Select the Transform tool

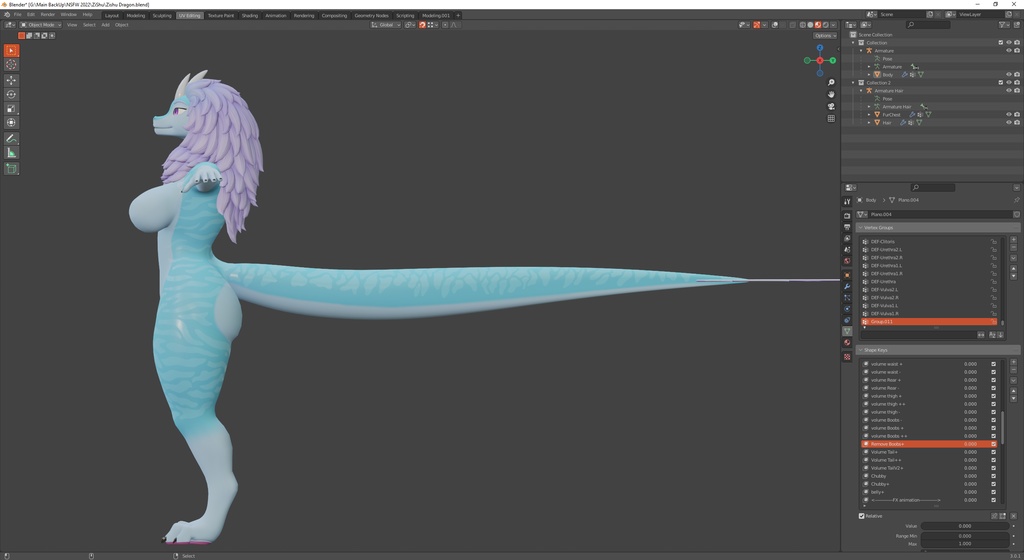coord(11,123)
